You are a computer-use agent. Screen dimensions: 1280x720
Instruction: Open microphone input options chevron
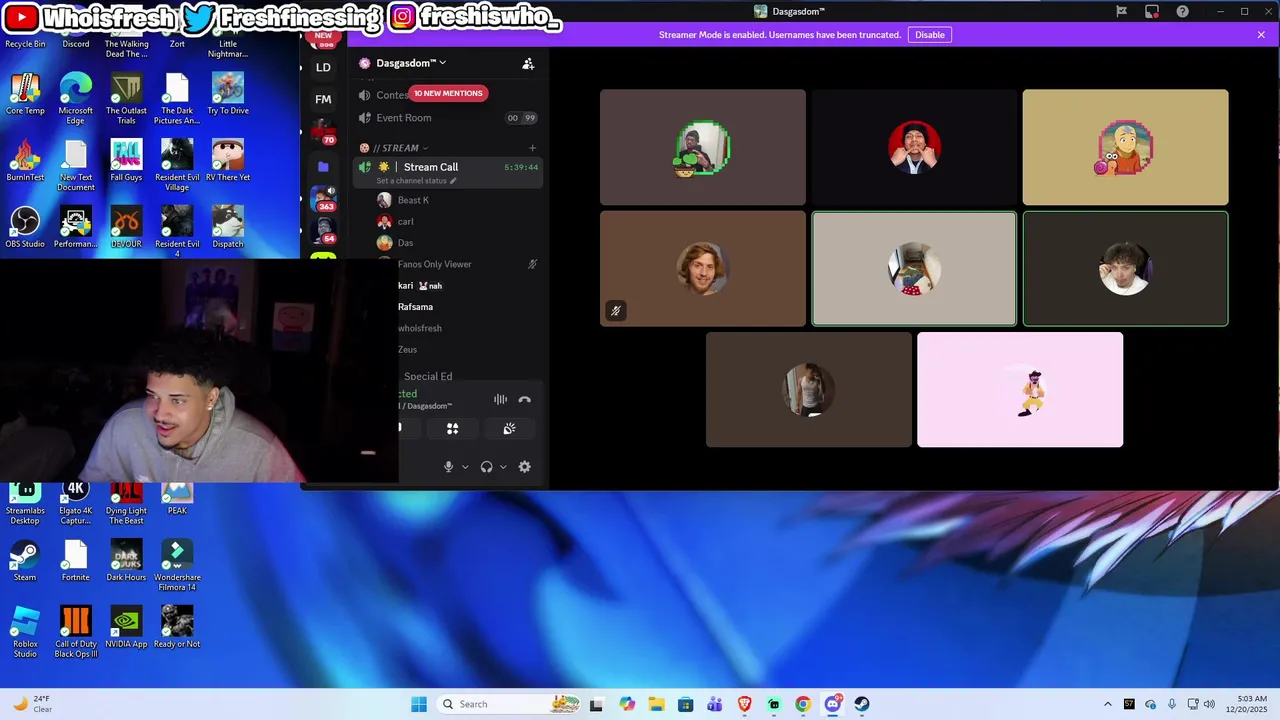[x=465, y=467]
